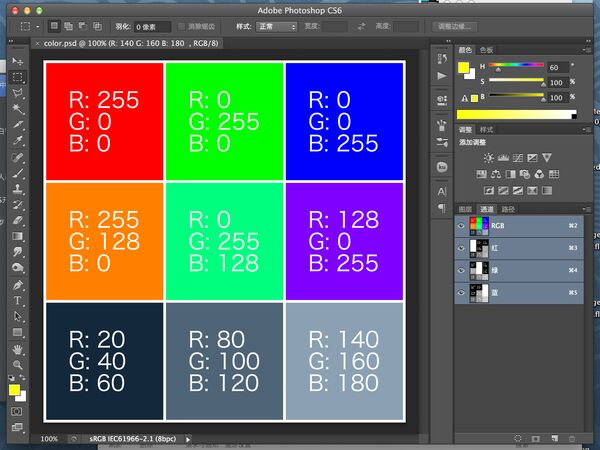Image resolution: width=600 pixels, height=450 pixels.
Task: Select the Hand tool
Action: click(18, 348)
